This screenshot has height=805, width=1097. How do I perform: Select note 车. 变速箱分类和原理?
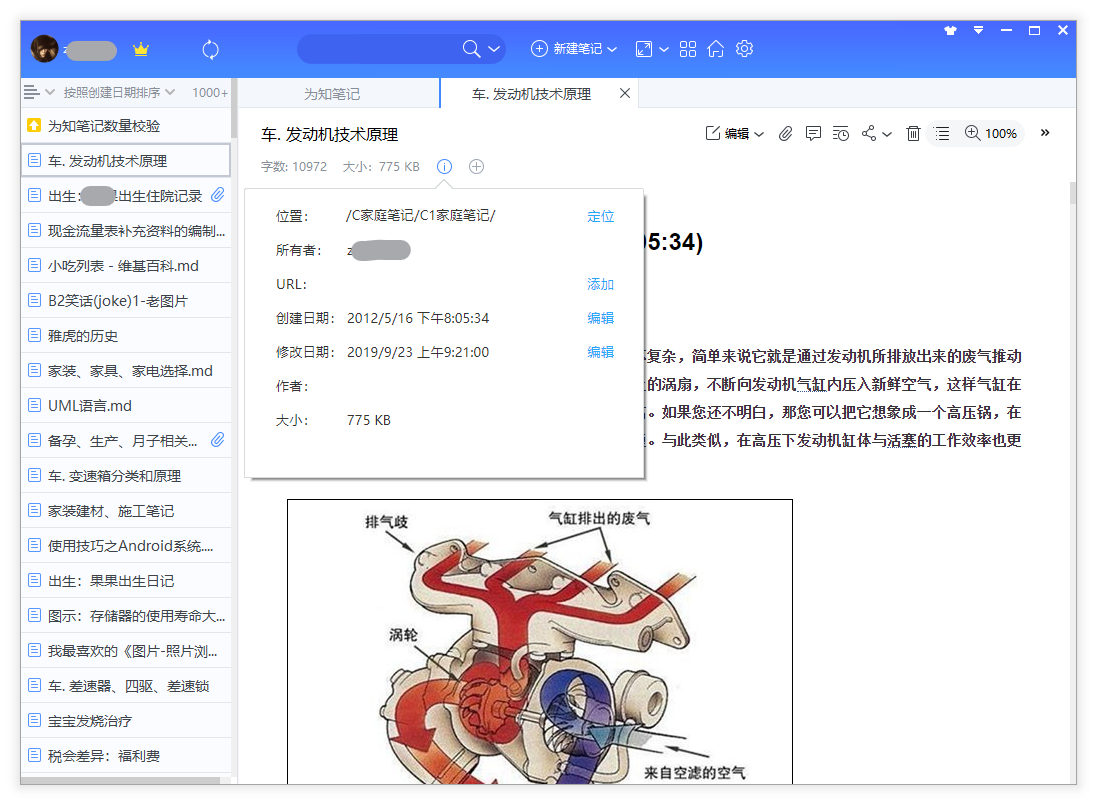[x=126, y=476]
